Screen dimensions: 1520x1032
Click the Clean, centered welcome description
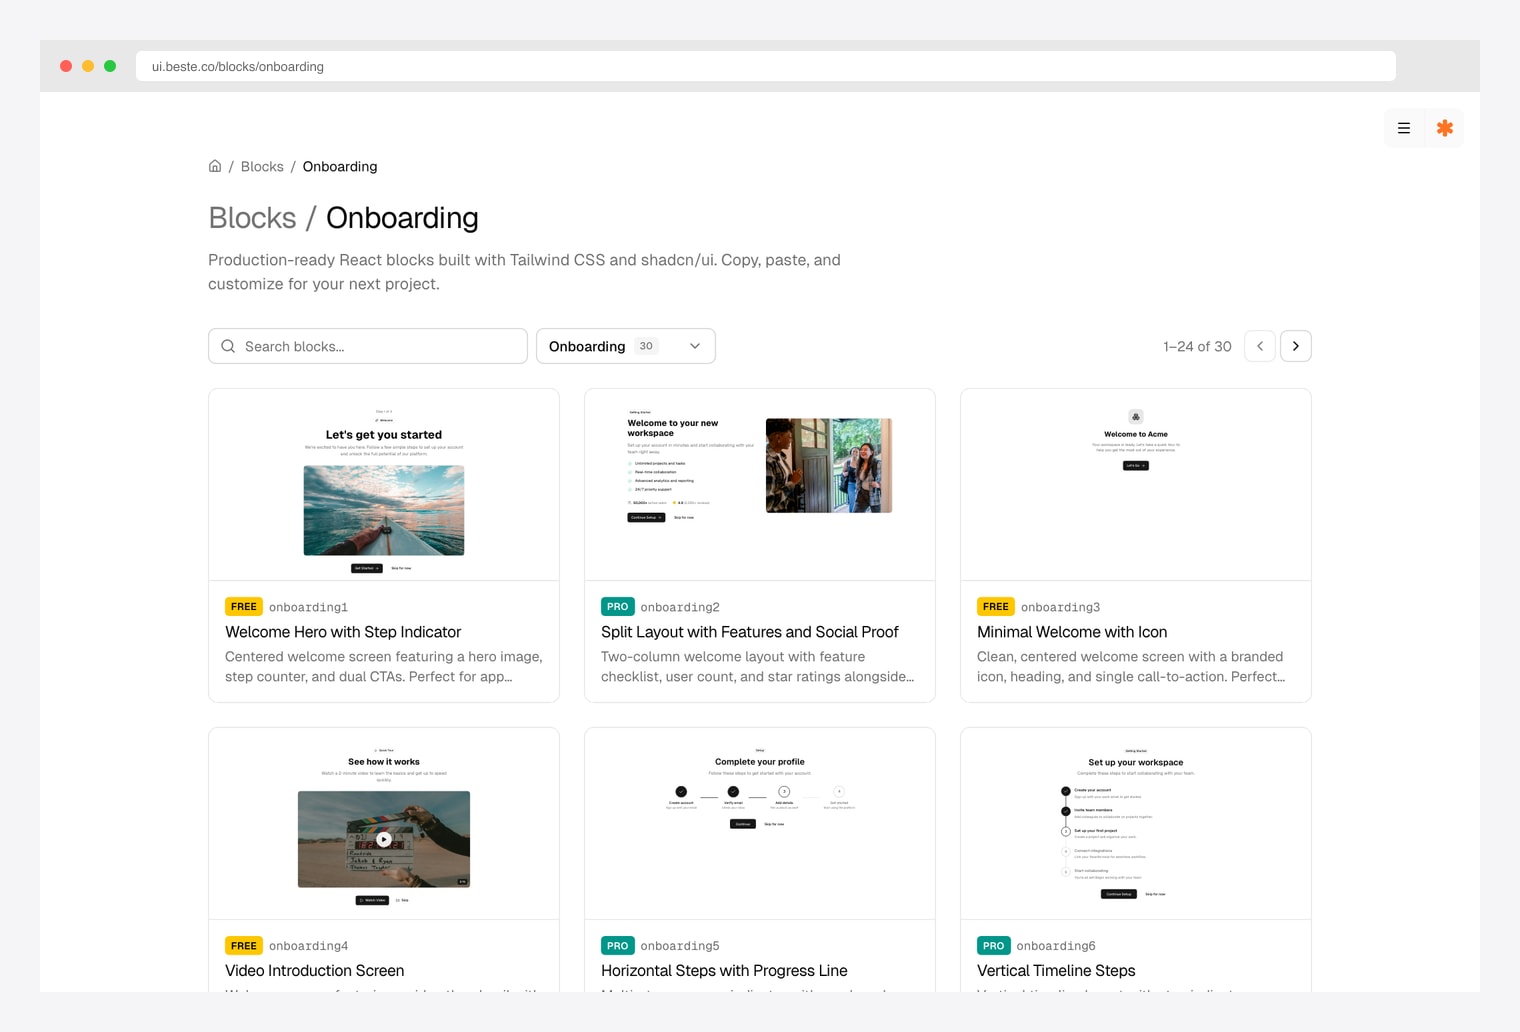[1131, 667]
